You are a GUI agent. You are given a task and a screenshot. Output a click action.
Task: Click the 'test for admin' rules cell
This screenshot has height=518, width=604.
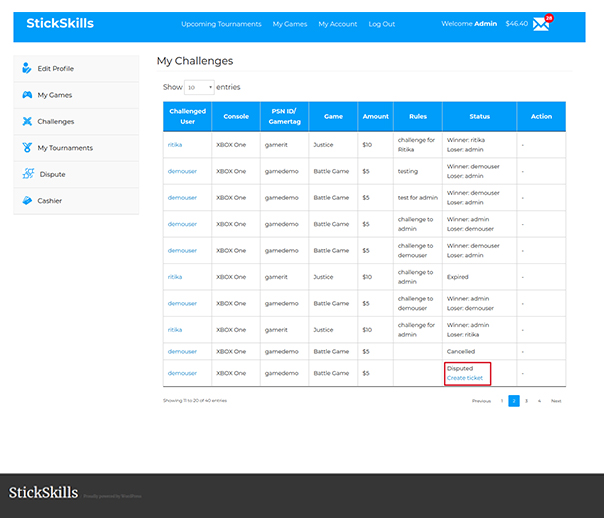point(418,198)
